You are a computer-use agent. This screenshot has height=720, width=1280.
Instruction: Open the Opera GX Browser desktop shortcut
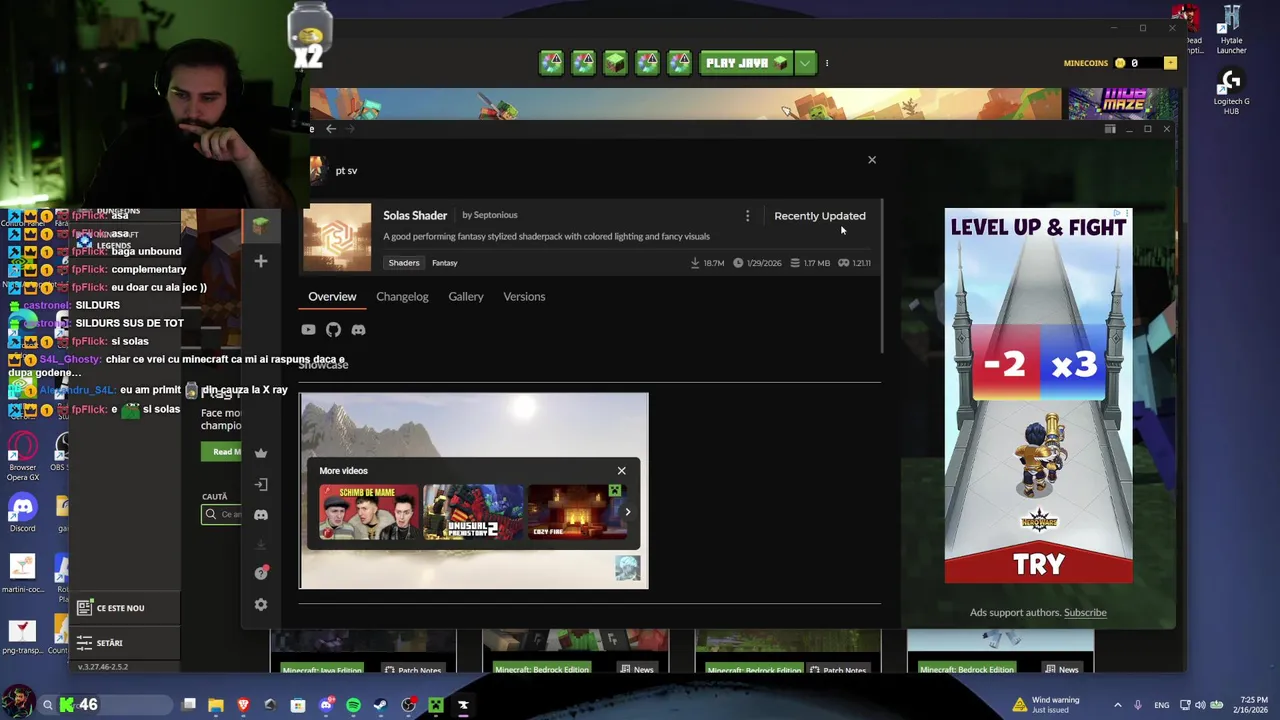point(23,458)
